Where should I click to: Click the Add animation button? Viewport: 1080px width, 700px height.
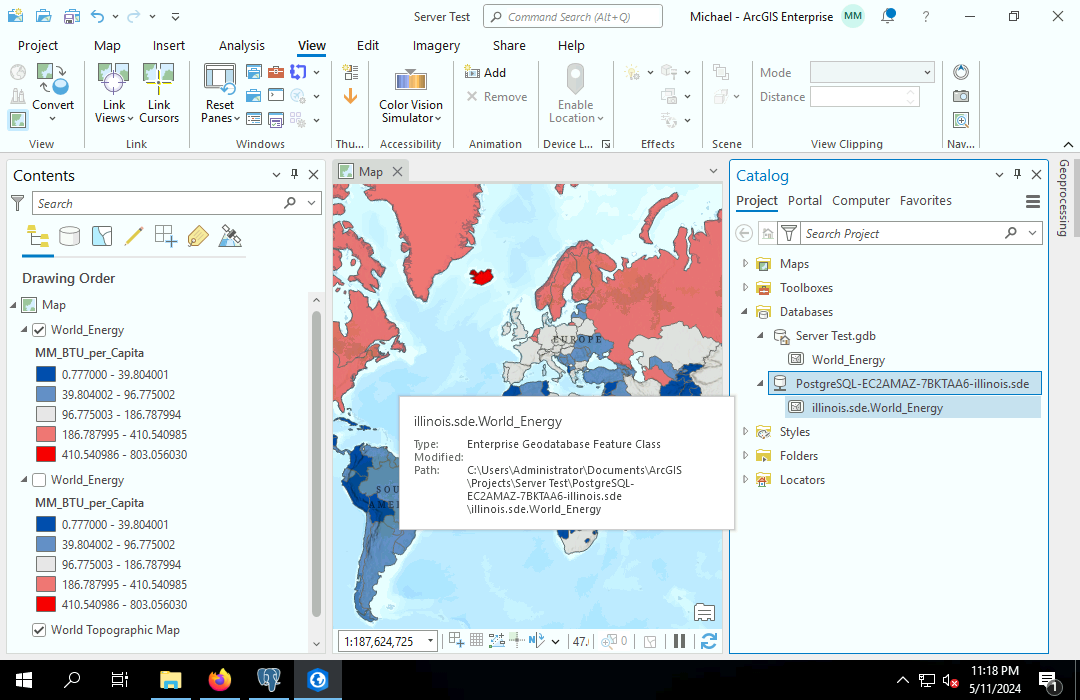[486, 73]
